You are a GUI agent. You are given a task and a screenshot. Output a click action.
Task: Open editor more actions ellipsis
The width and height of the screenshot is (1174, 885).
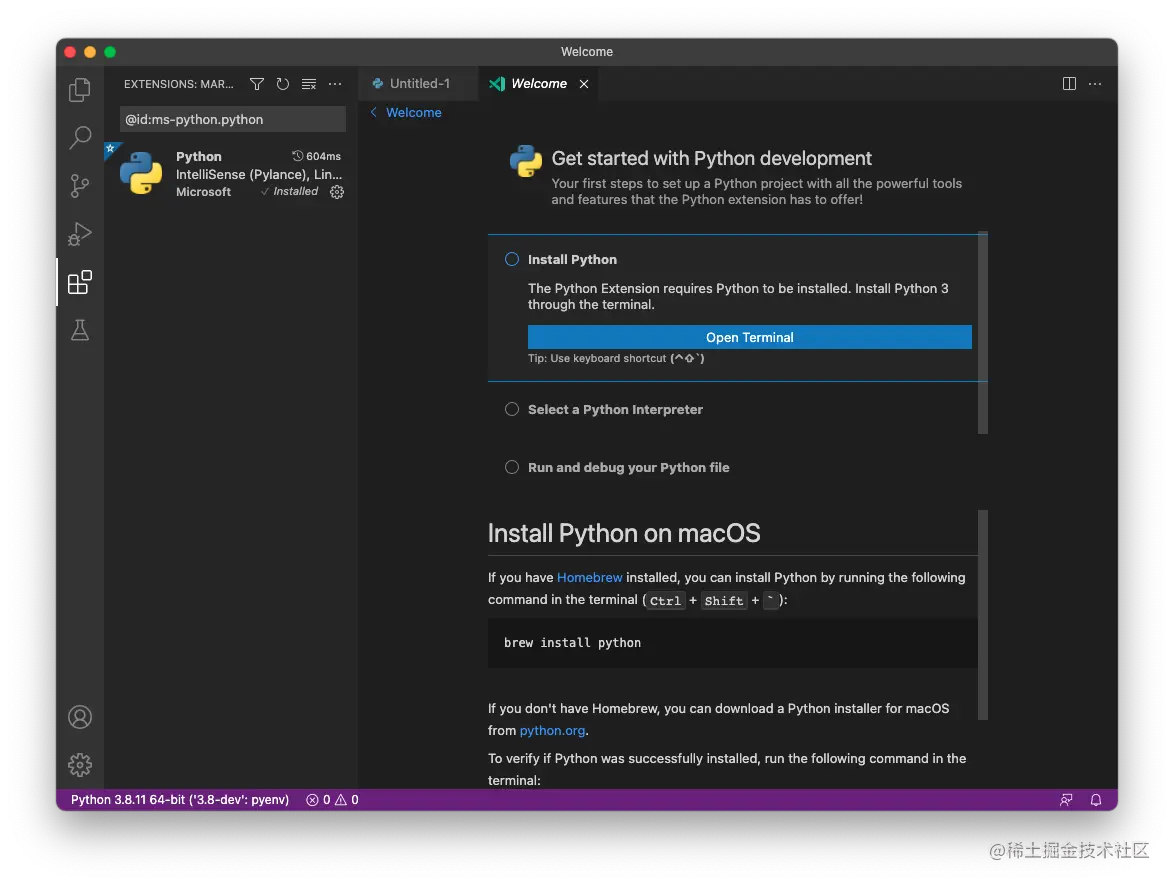(x=1095, y=84)
